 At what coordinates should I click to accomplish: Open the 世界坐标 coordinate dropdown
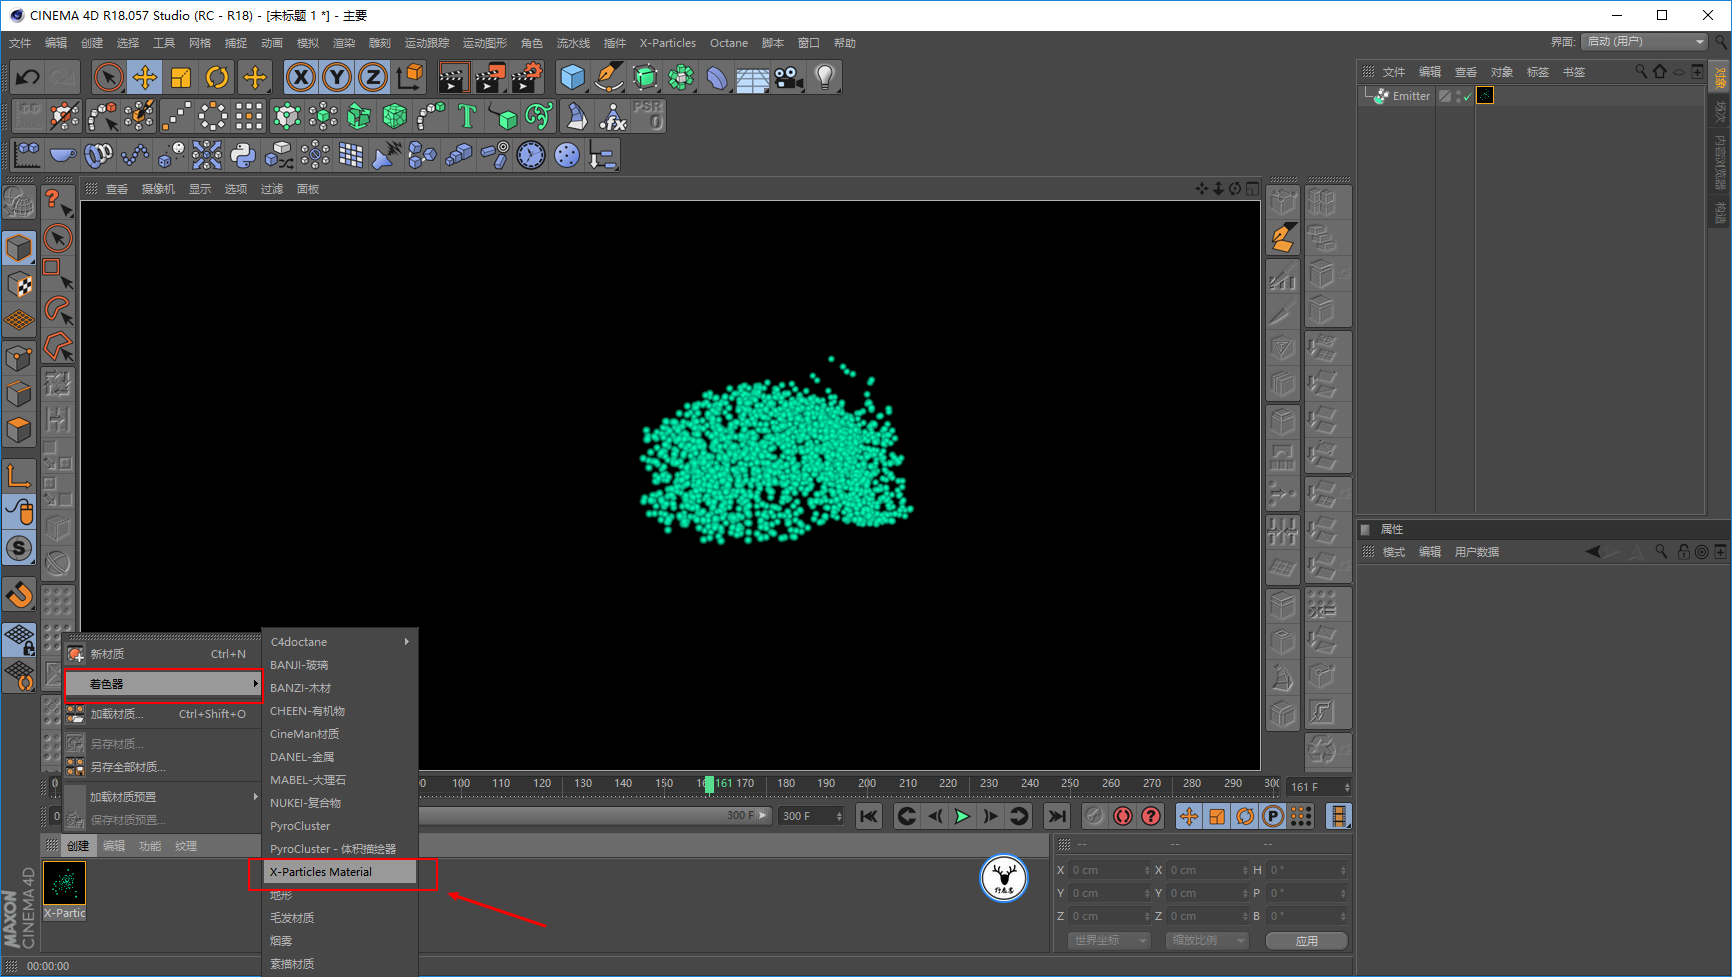(x=1110, y=941)
